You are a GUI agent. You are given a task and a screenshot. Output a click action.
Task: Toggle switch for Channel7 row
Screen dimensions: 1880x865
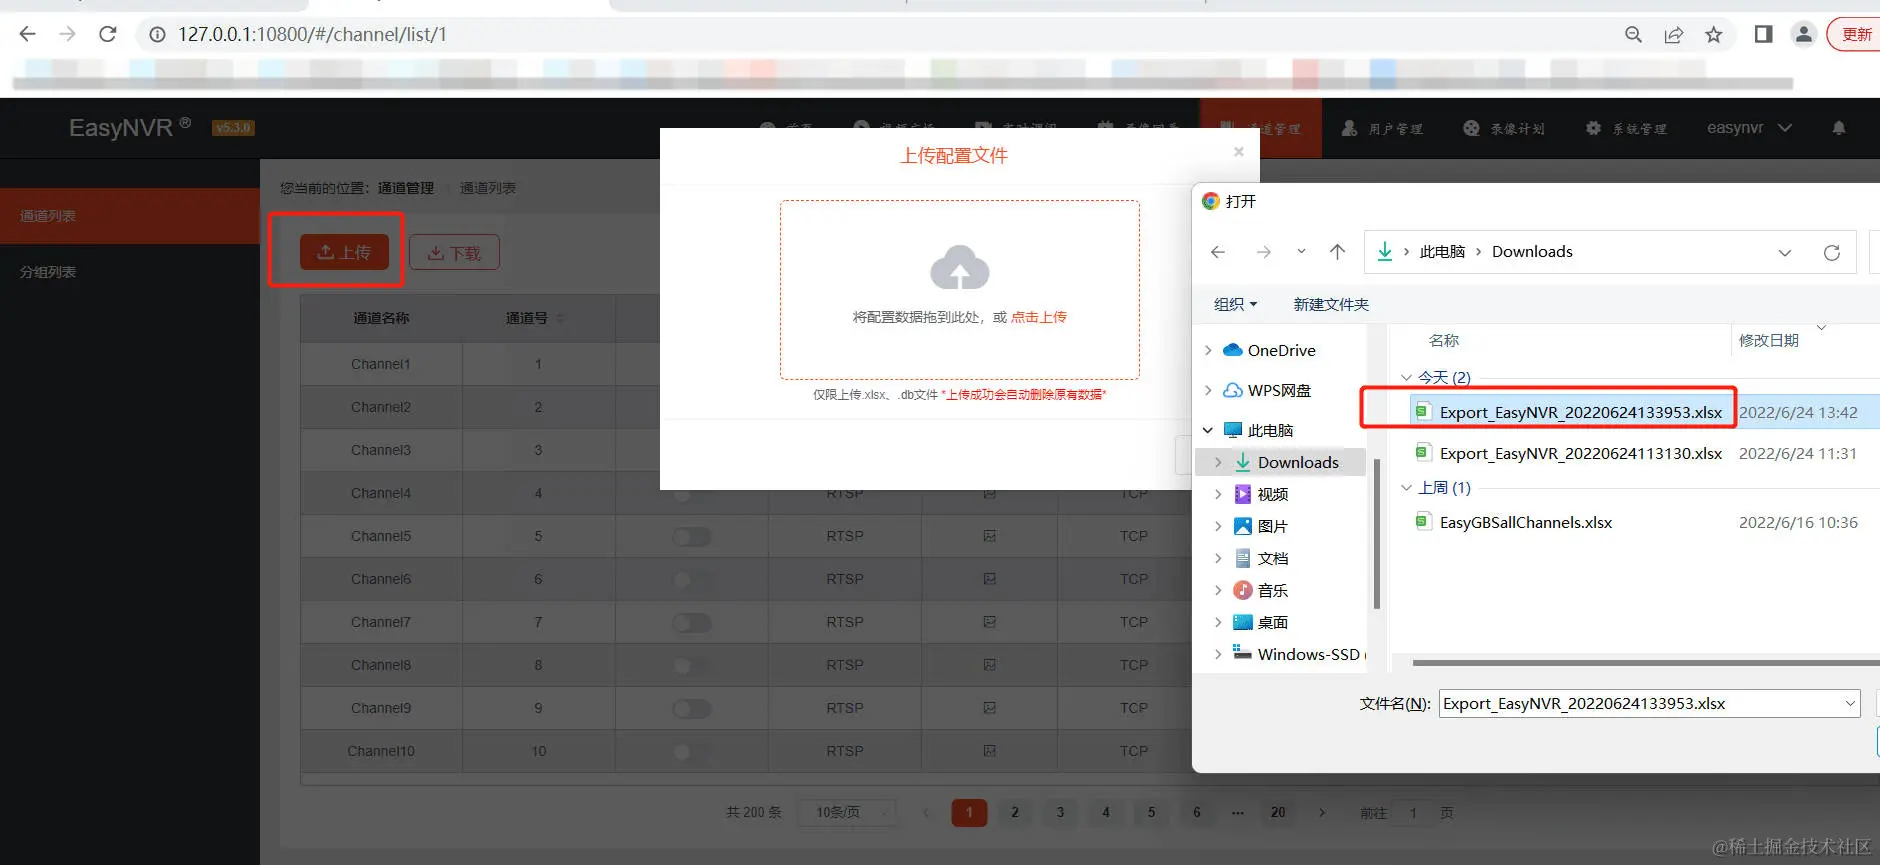692,623
